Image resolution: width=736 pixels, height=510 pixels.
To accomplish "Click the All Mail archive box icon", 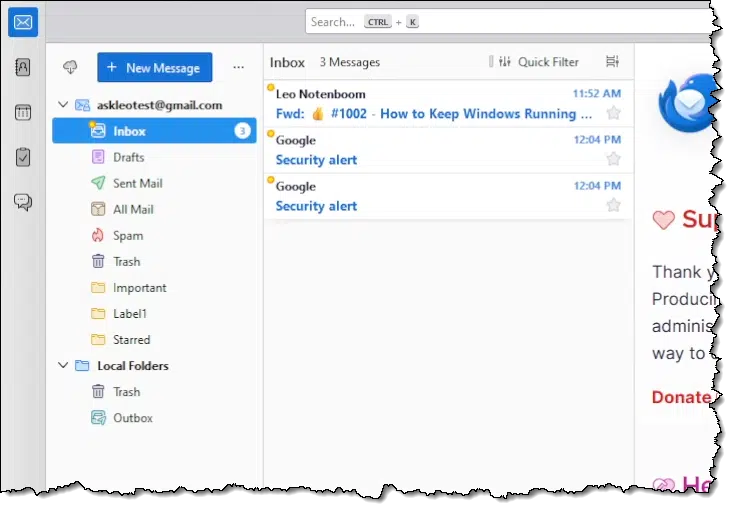I will tap(98, 209).
